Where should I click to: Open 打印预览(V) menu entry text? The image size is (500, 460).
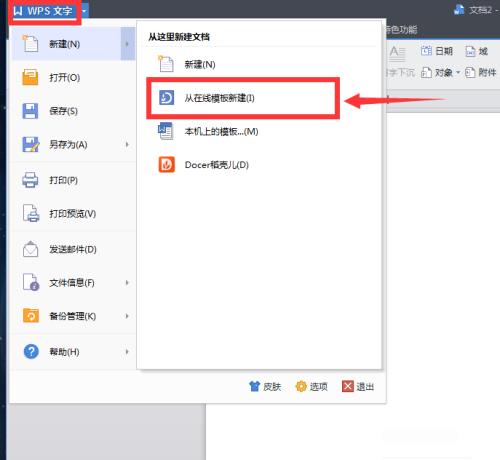(x=73, y=213)
